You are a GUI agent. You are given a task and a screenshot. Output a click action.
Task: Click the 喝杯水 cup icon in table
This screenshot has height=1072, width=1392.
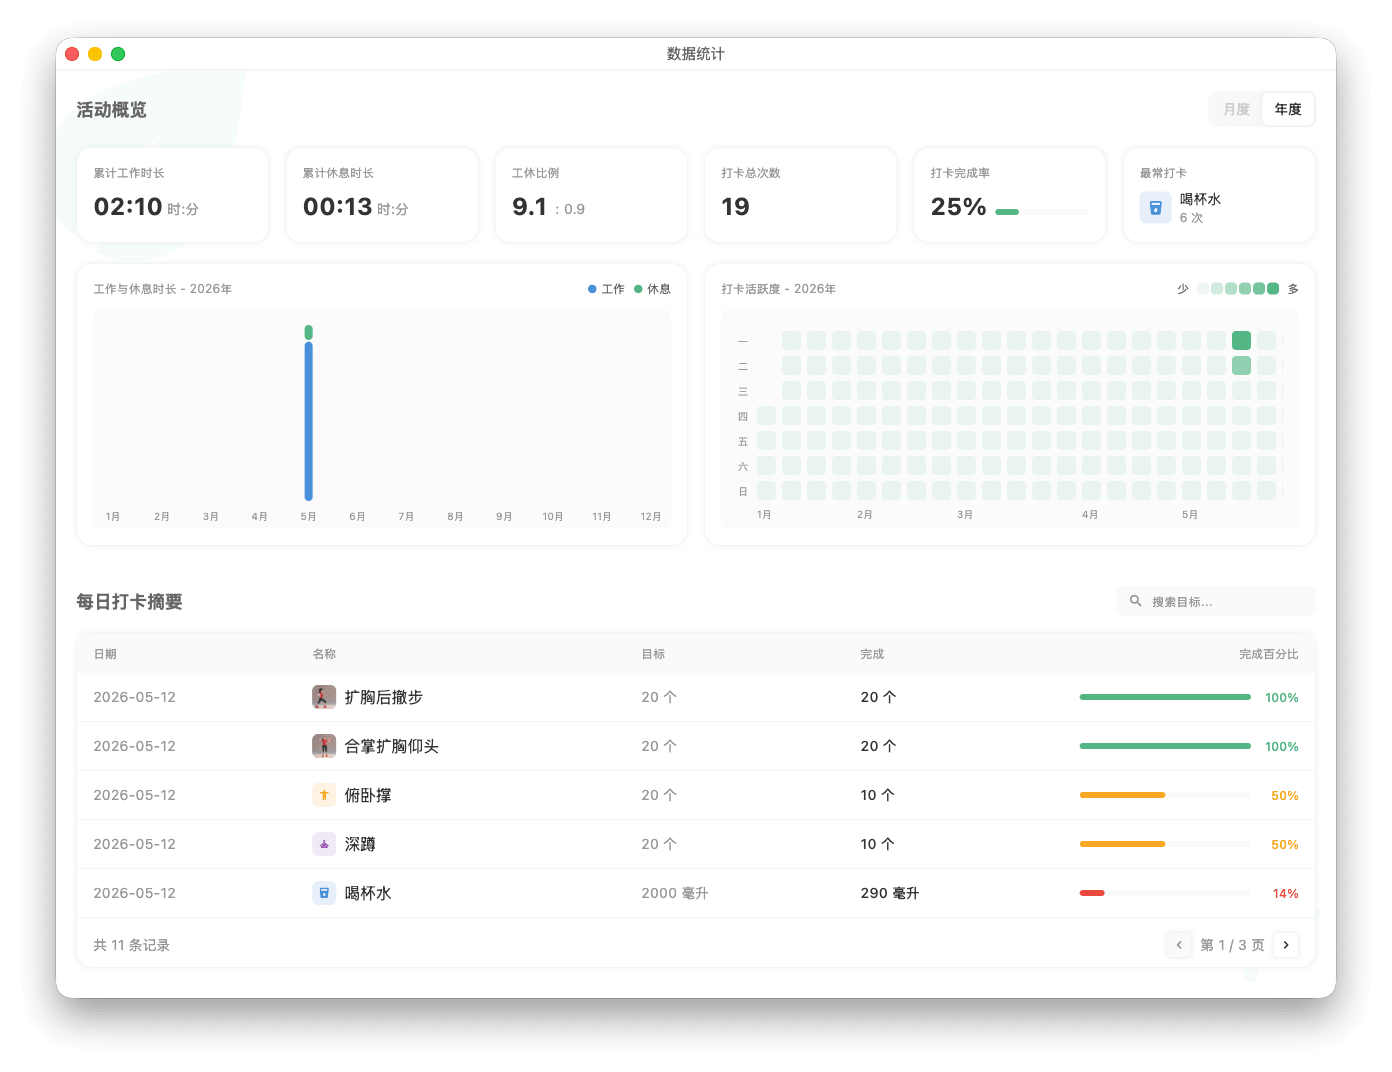click(x=324, y=893)
